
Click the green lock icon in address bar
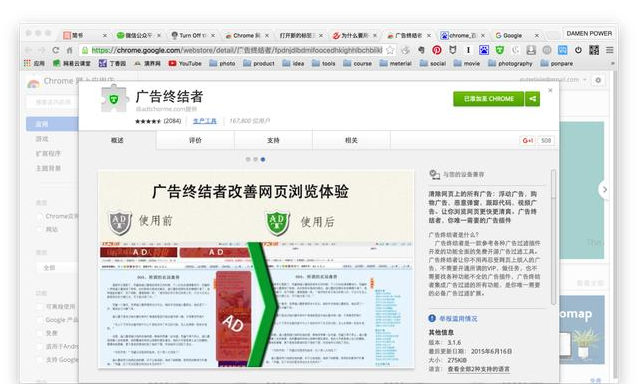85,50
